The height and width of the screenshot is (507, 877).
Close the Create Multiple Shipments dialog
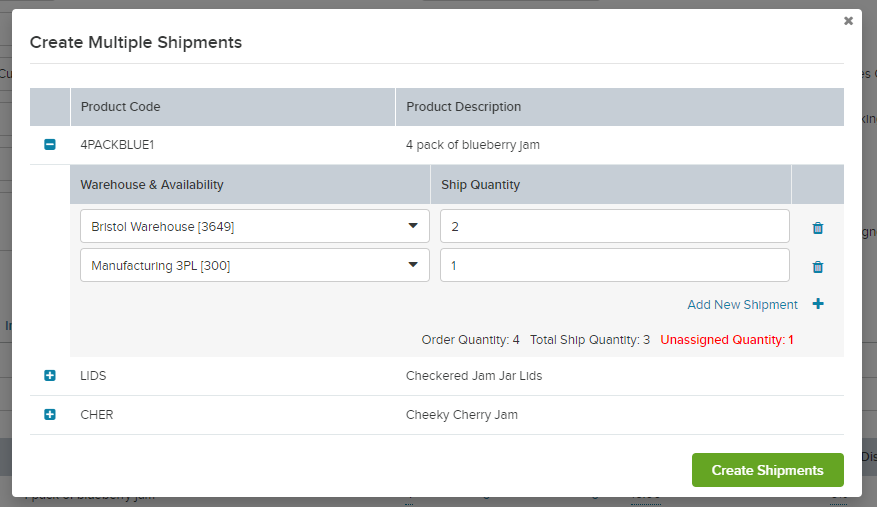(848, 21)
